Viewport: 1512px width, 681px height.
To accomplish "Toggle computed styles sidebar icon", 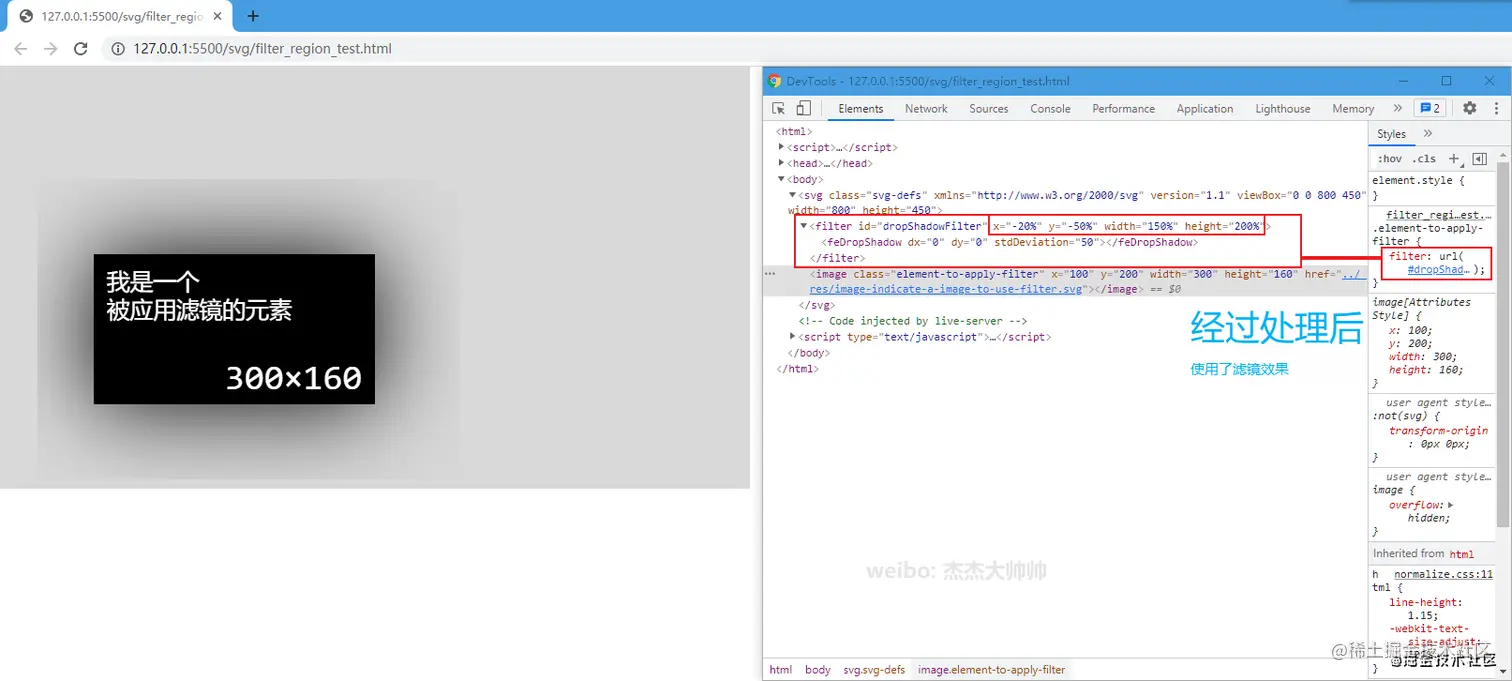I will pos(1480,159).
